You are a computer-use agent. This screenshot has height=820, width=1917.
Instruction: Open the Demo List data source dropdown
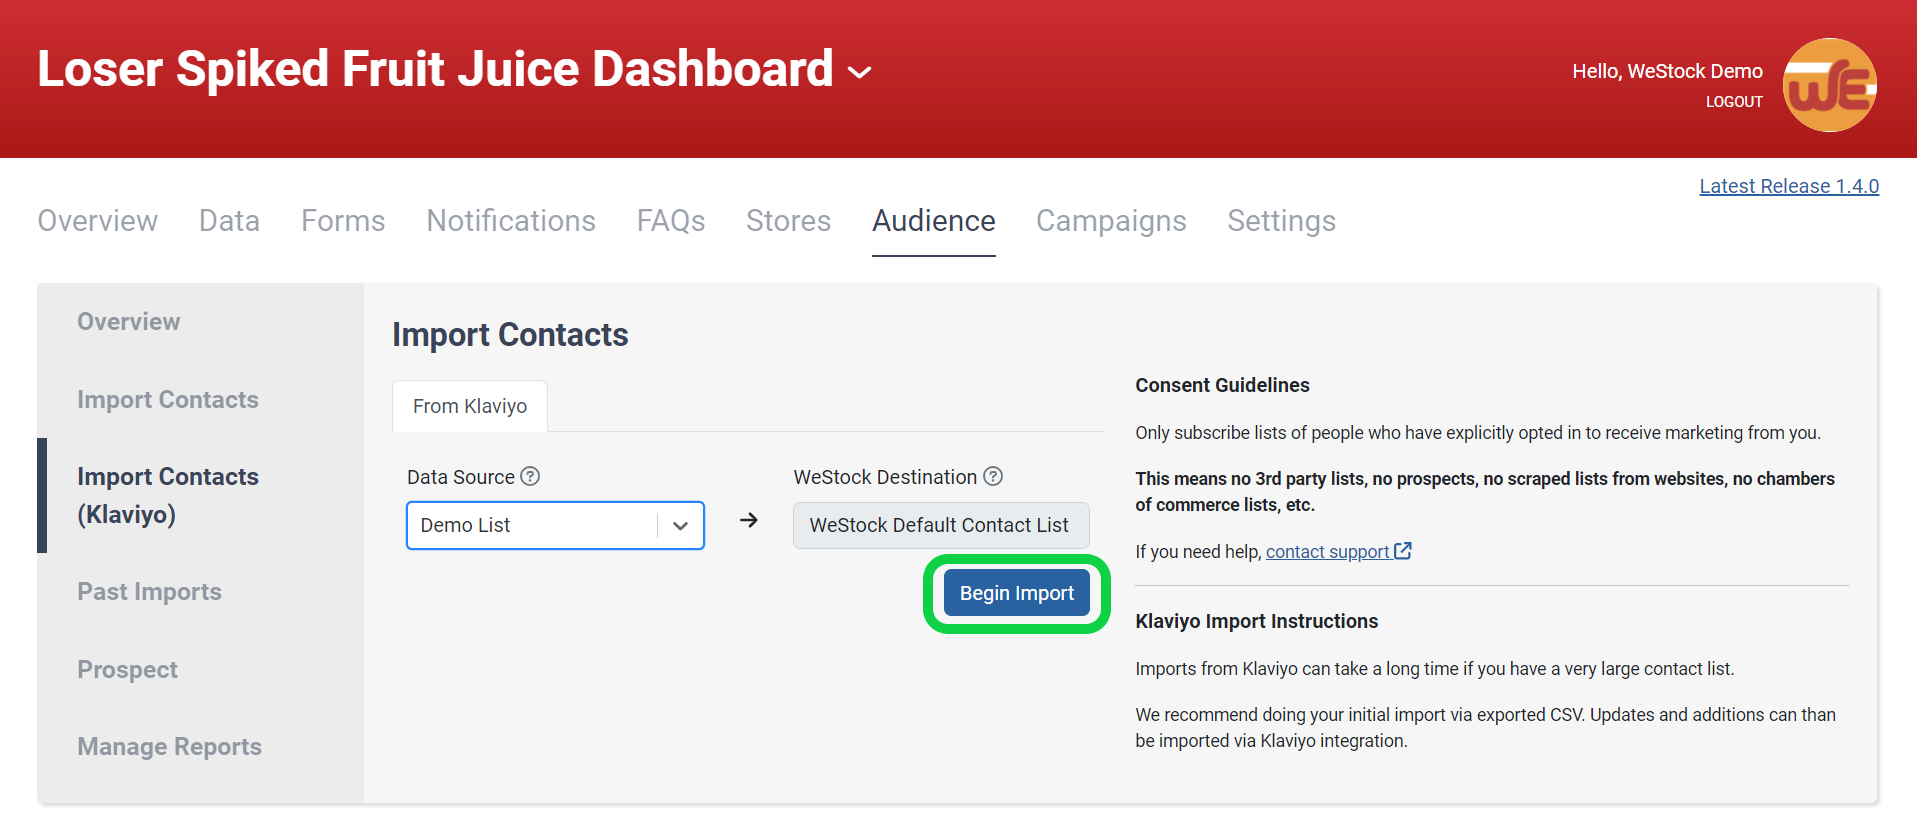(555, 525)
